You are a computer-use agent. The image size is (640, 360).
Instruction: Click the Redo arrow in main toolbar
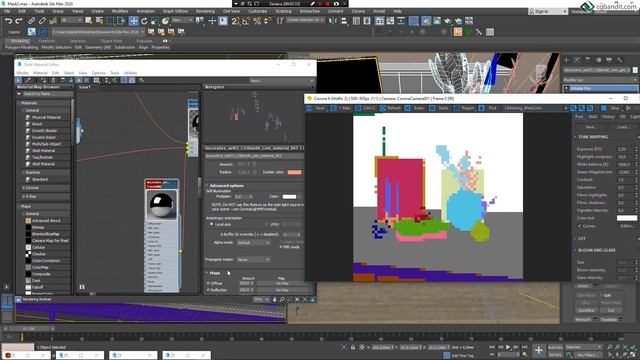[19, 21]
